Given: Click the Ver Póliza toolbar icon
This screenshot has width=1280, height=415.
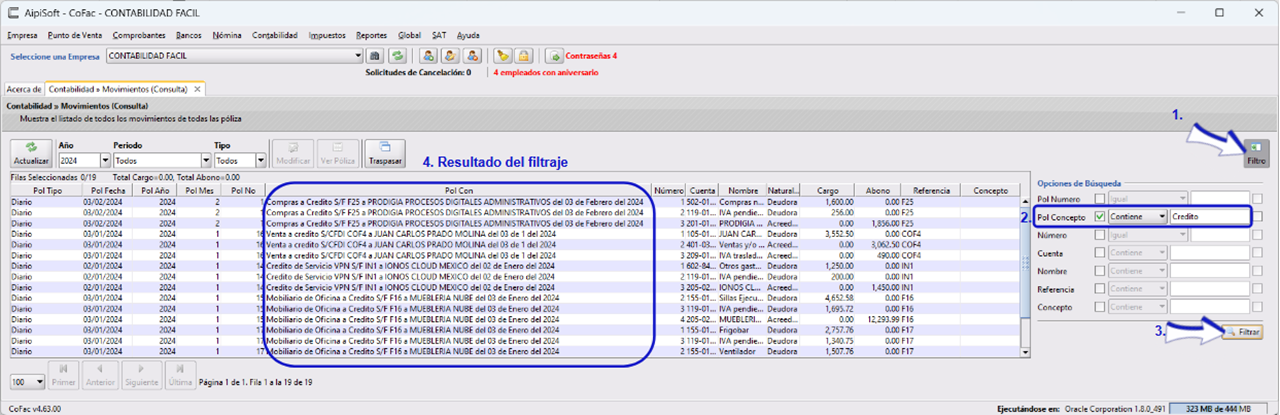Looking at the screenshot, I should [x=337, y=152].
